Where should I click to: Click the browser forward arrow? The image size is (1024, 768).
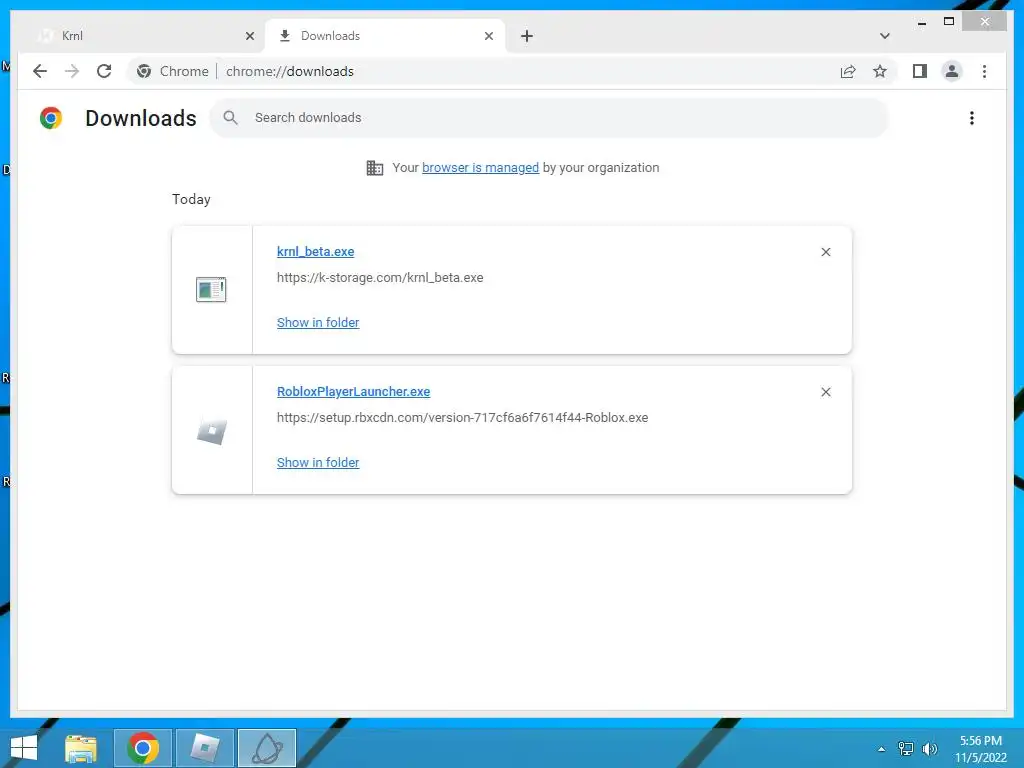[72, 71]
